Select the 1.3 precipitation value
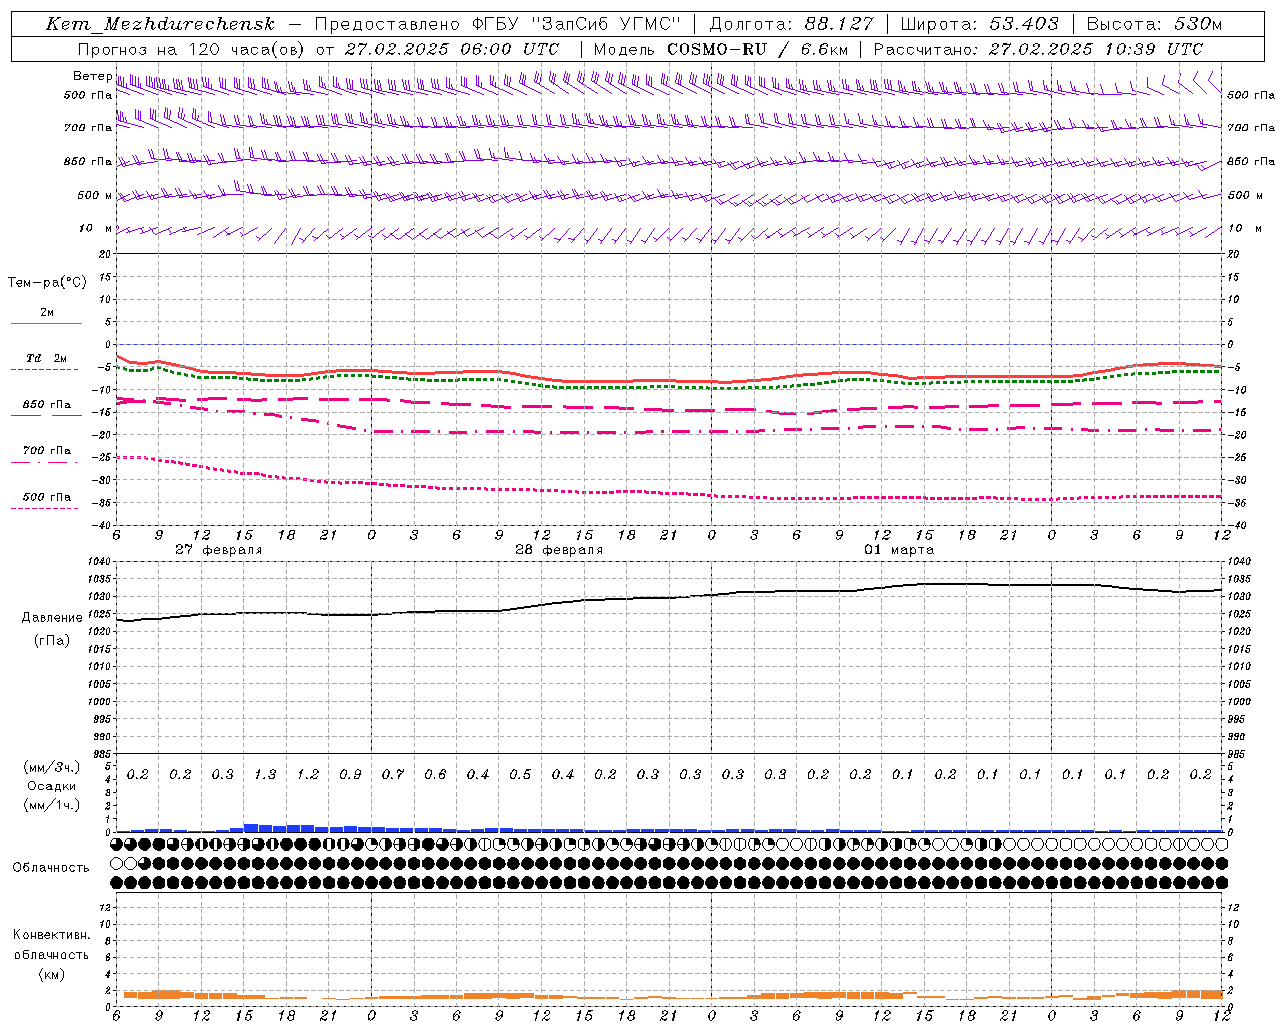Viewport: 1280px width, 1024px height. click(x=265, y=775)
